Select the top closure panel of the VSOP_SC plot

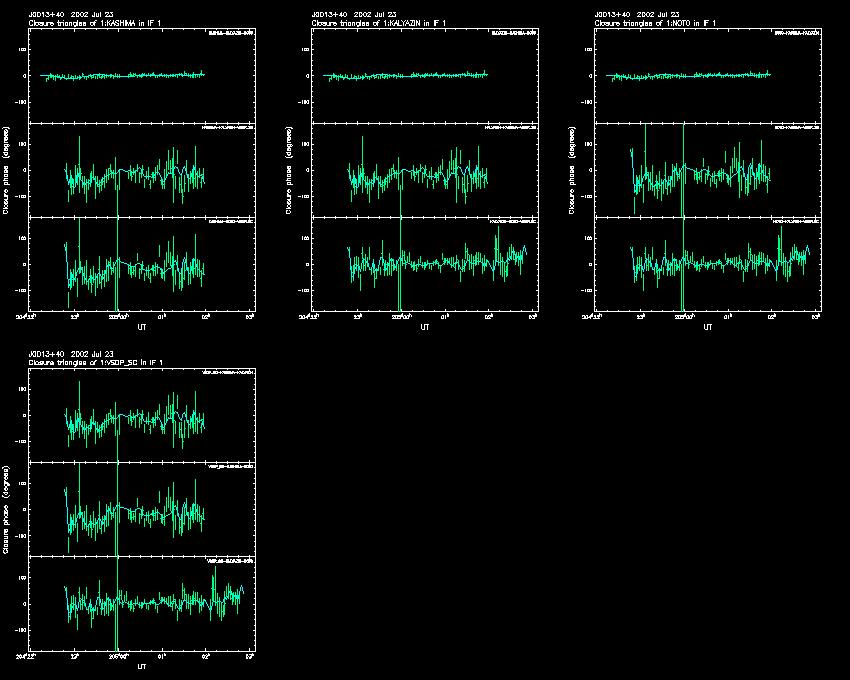tap(141, 415)
